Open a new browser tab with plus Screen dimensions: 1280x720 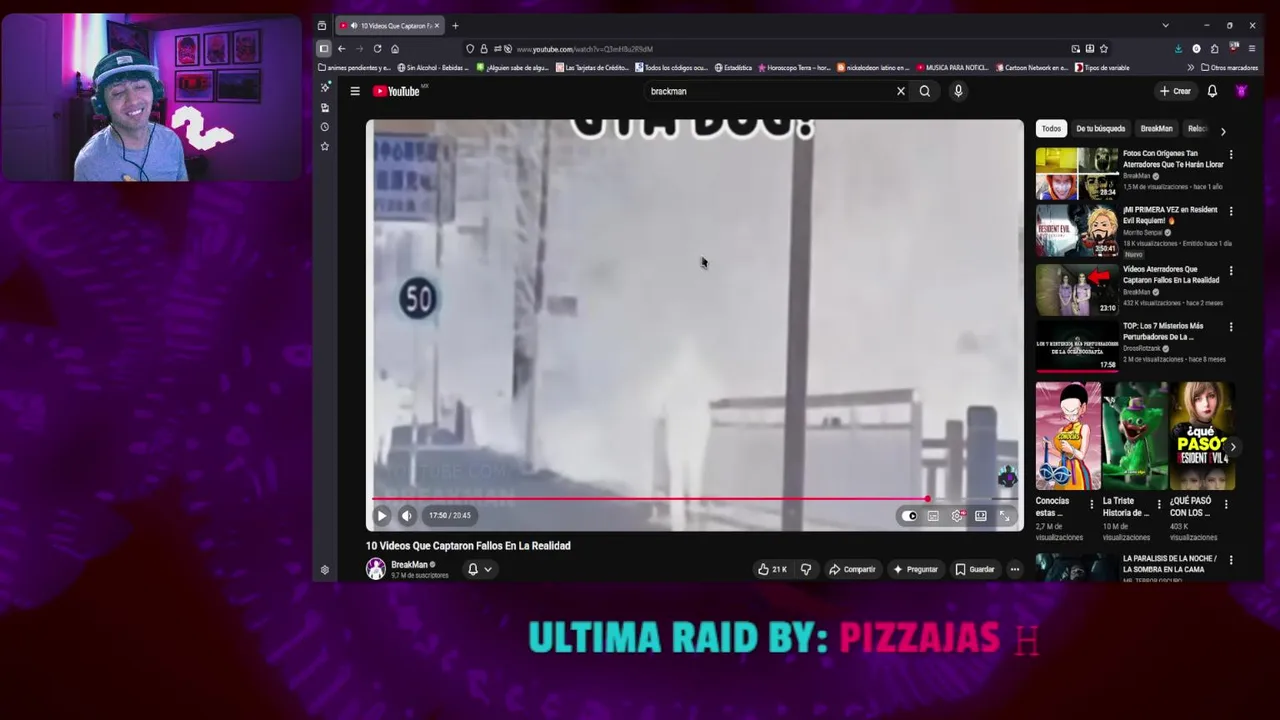pos(455,26)
